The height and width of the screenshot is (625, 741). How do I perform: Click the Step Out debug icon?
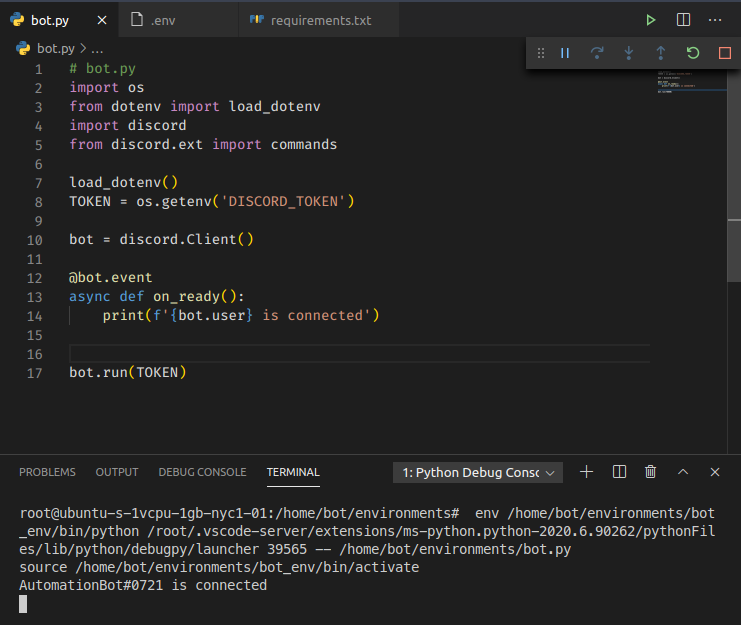[x=660, y=53]
